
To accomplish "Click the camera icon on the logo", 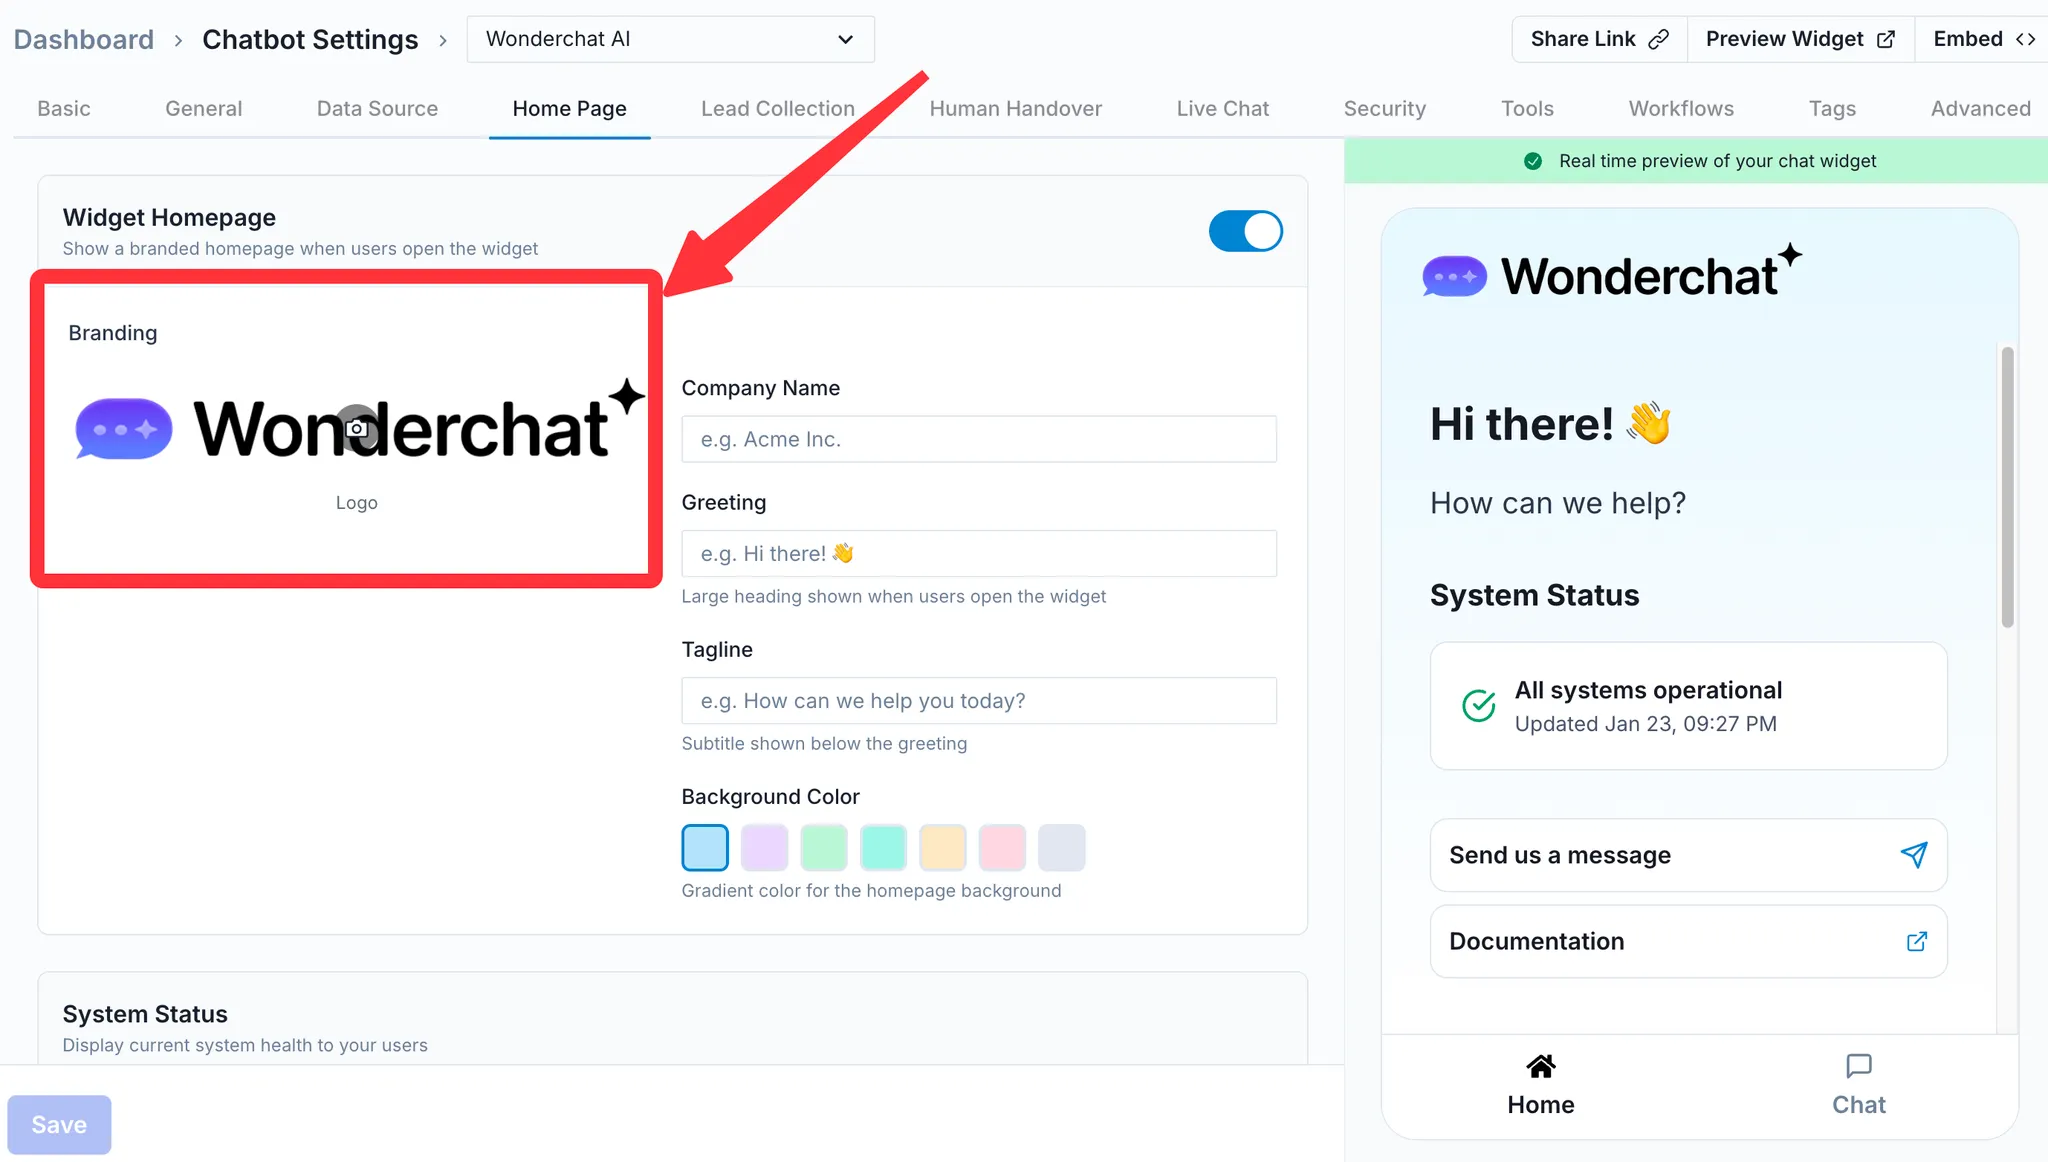I will coord(357,429).
